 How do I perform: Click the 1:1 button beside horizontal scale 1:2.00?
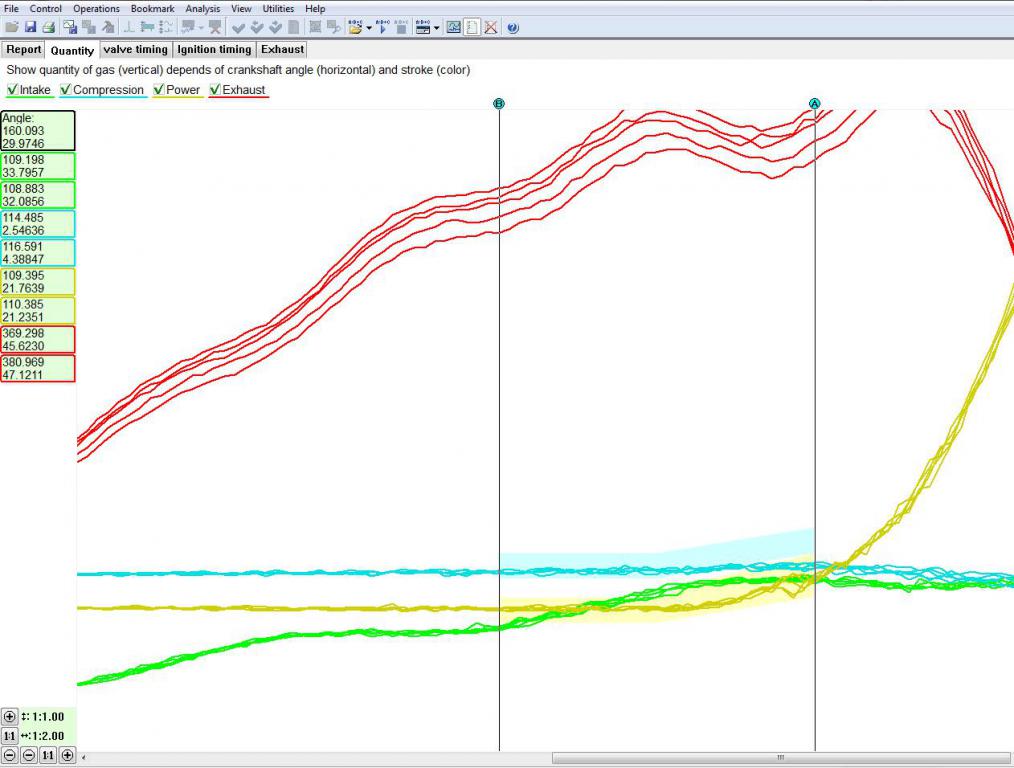click(9, 736)
